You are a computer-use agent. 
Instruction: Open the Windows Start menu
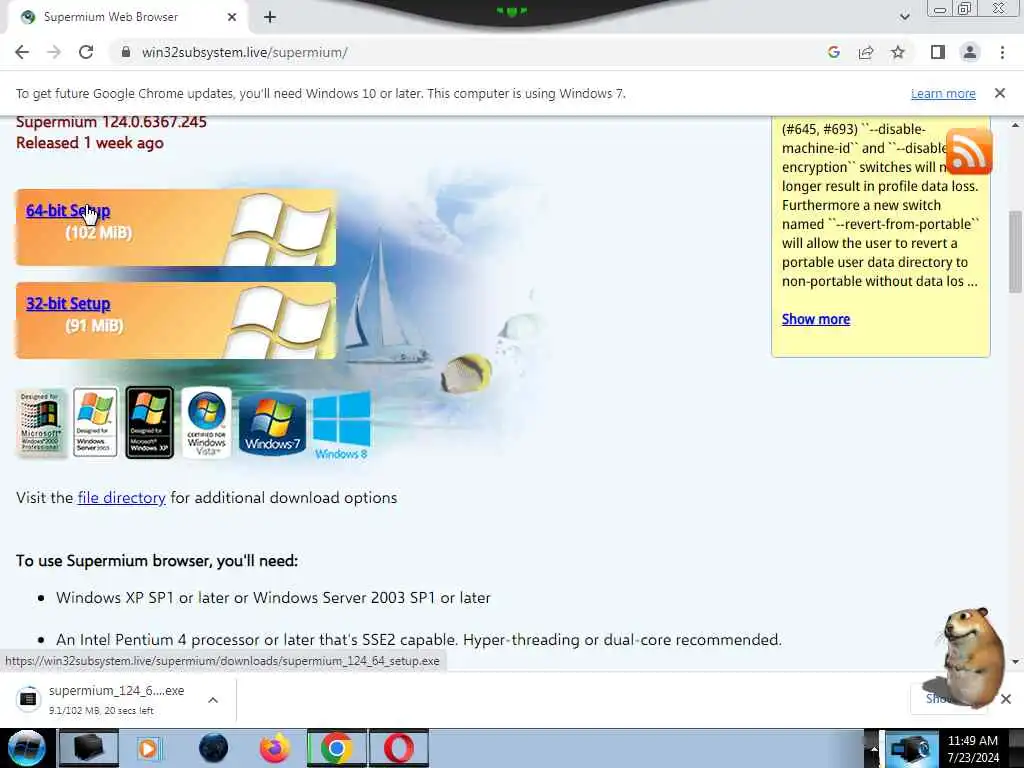pyautogui.click(x=26, y=748)
